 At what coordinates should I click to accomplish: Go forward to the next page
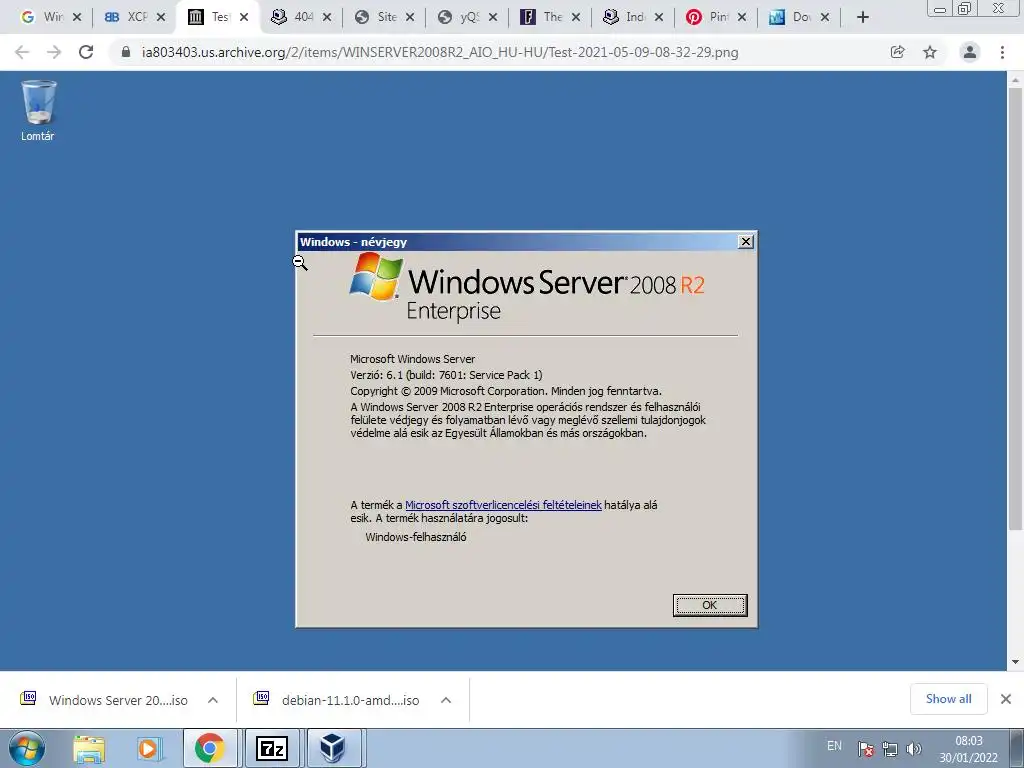(x=54, y=52)
